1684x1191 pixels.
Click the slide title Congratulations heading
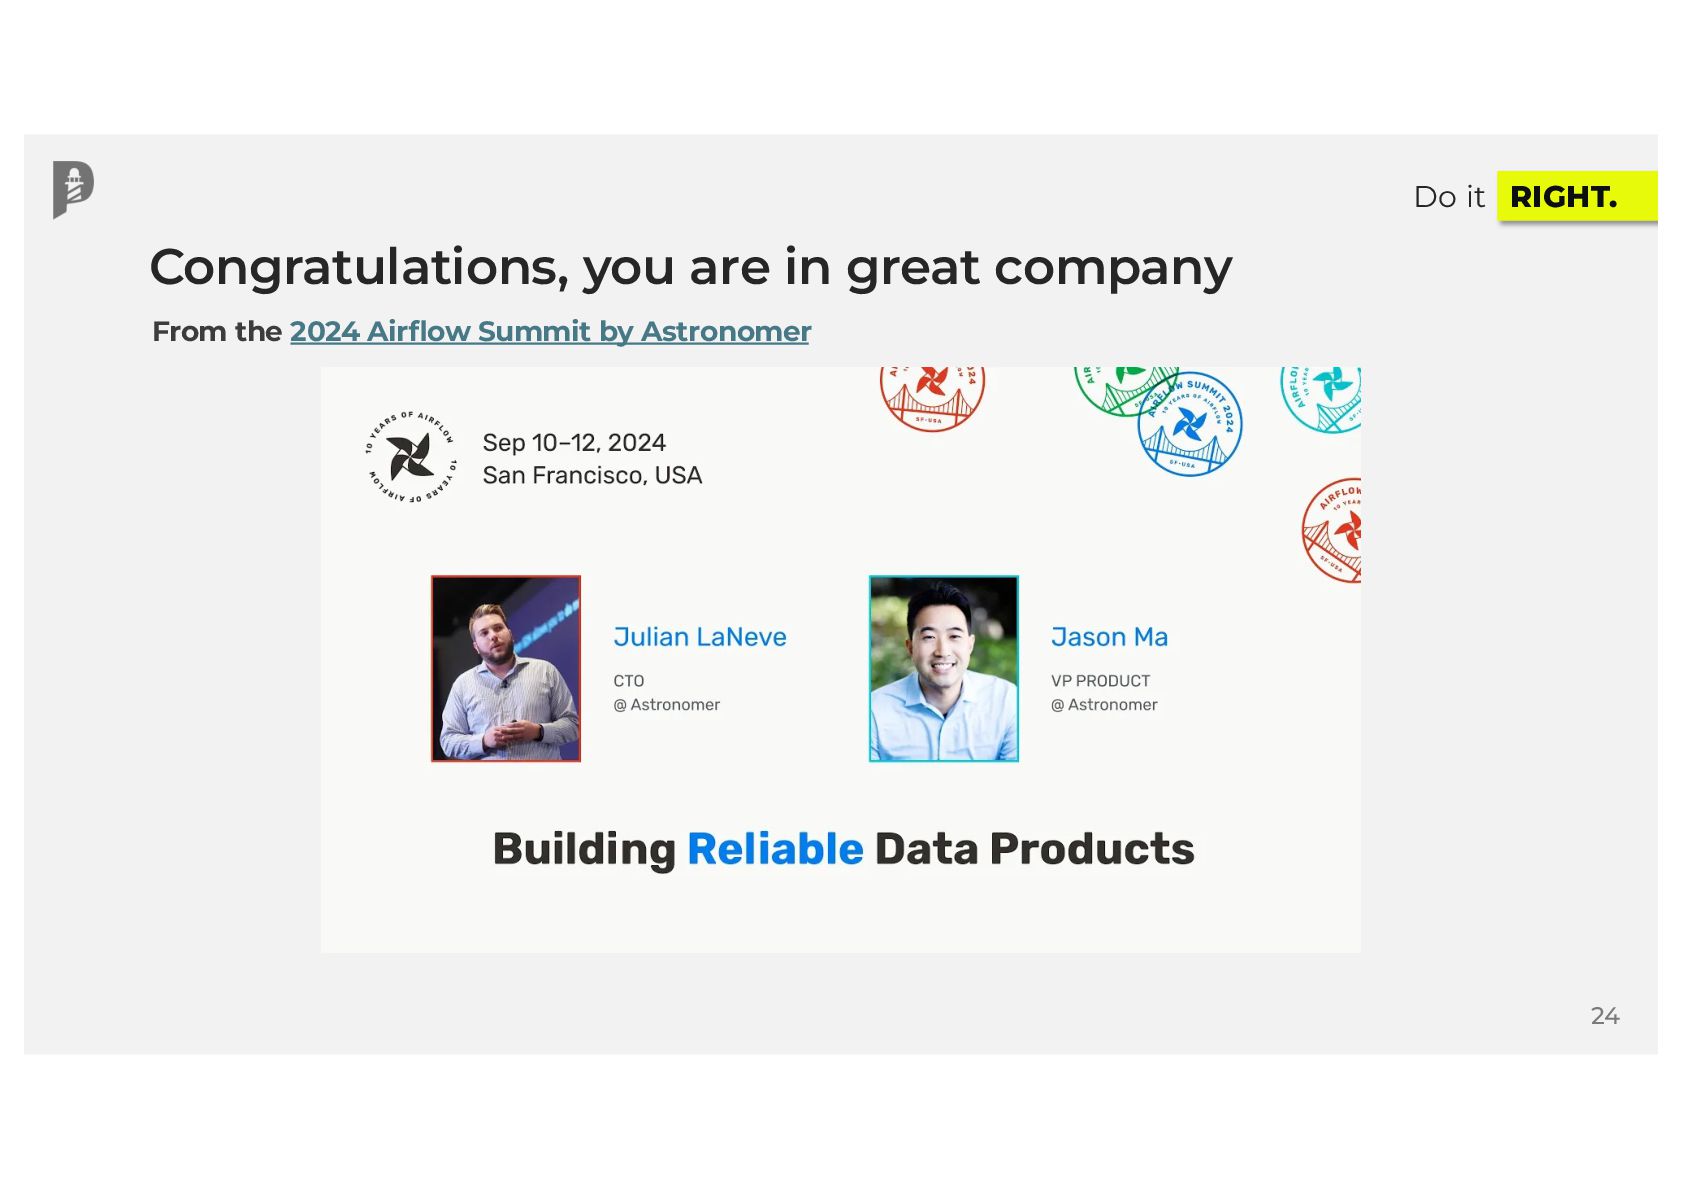(691, 268)
